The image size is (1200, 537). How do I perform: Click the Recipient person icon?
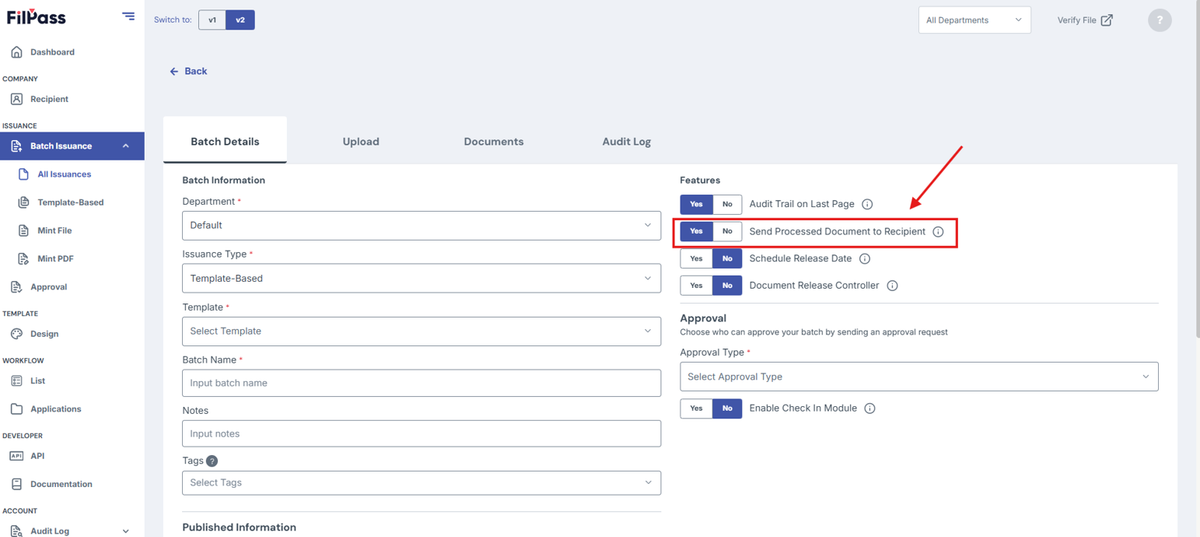[x=16, y=99]
